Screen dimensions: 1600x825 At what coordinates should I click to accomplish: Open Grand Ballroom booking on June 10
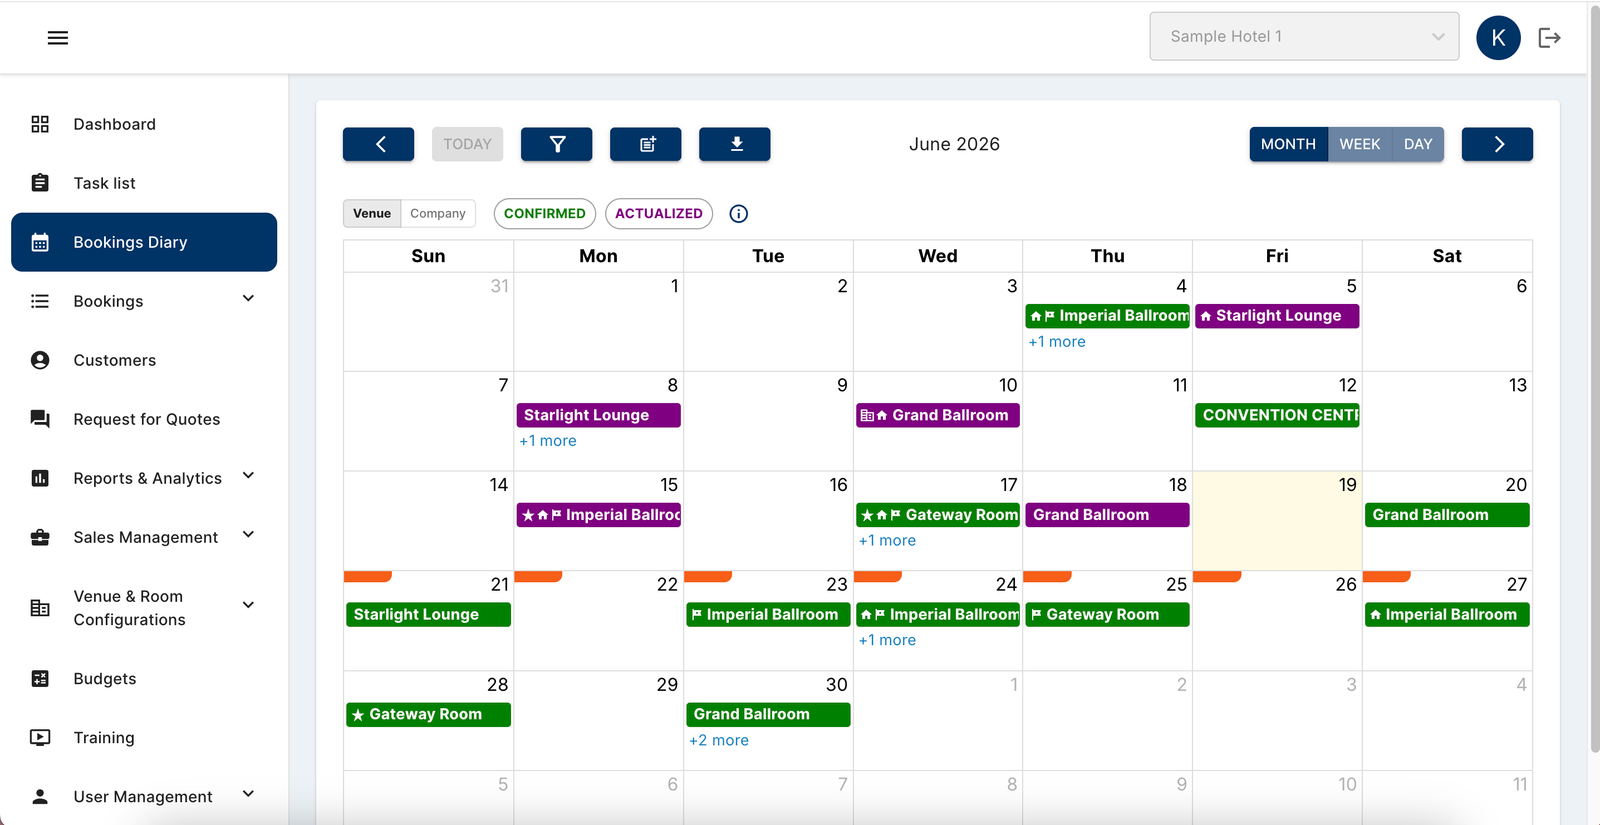coord(938,415)
